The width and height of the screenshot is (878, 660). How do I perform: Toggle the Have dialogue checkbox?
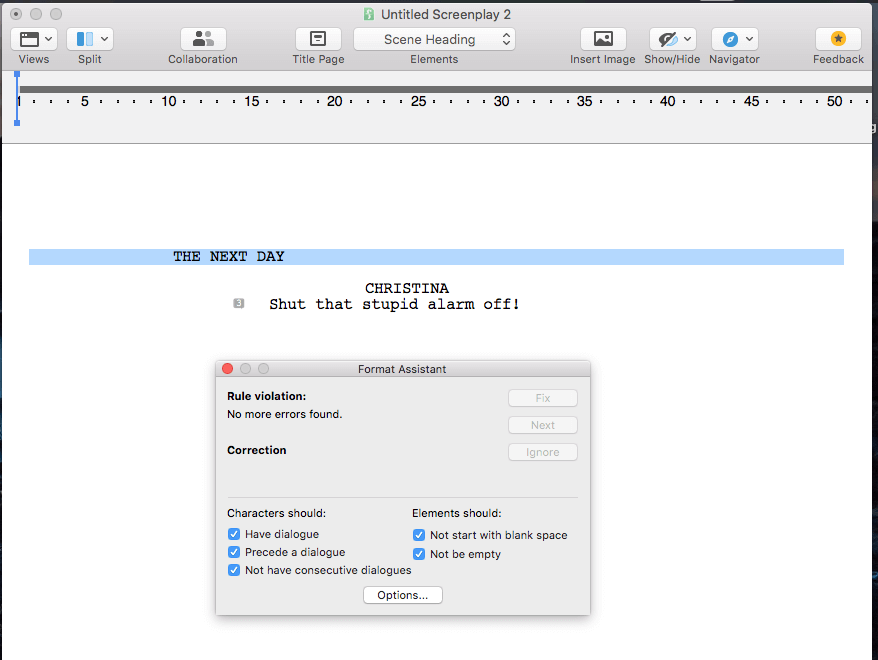(x=234, y=534)
